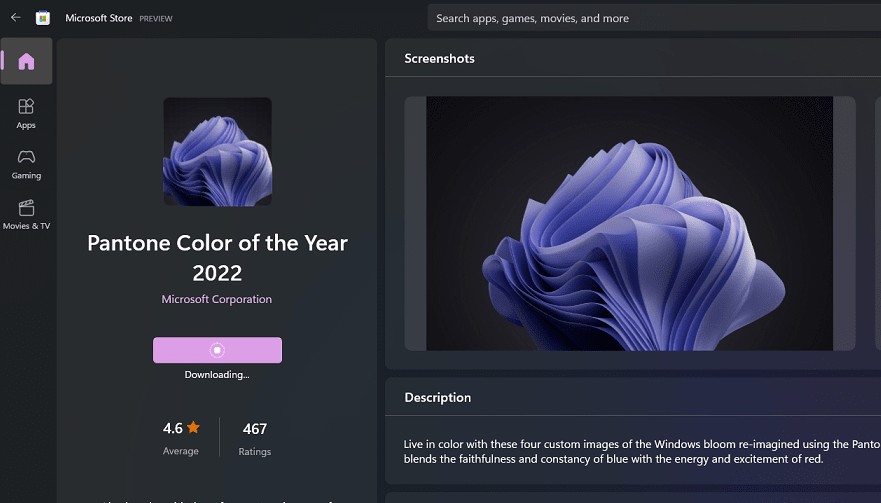The height and width of the screenshot is (503, 881).
Task: Click the Downloading status text
Action: (x=217, y=375)
